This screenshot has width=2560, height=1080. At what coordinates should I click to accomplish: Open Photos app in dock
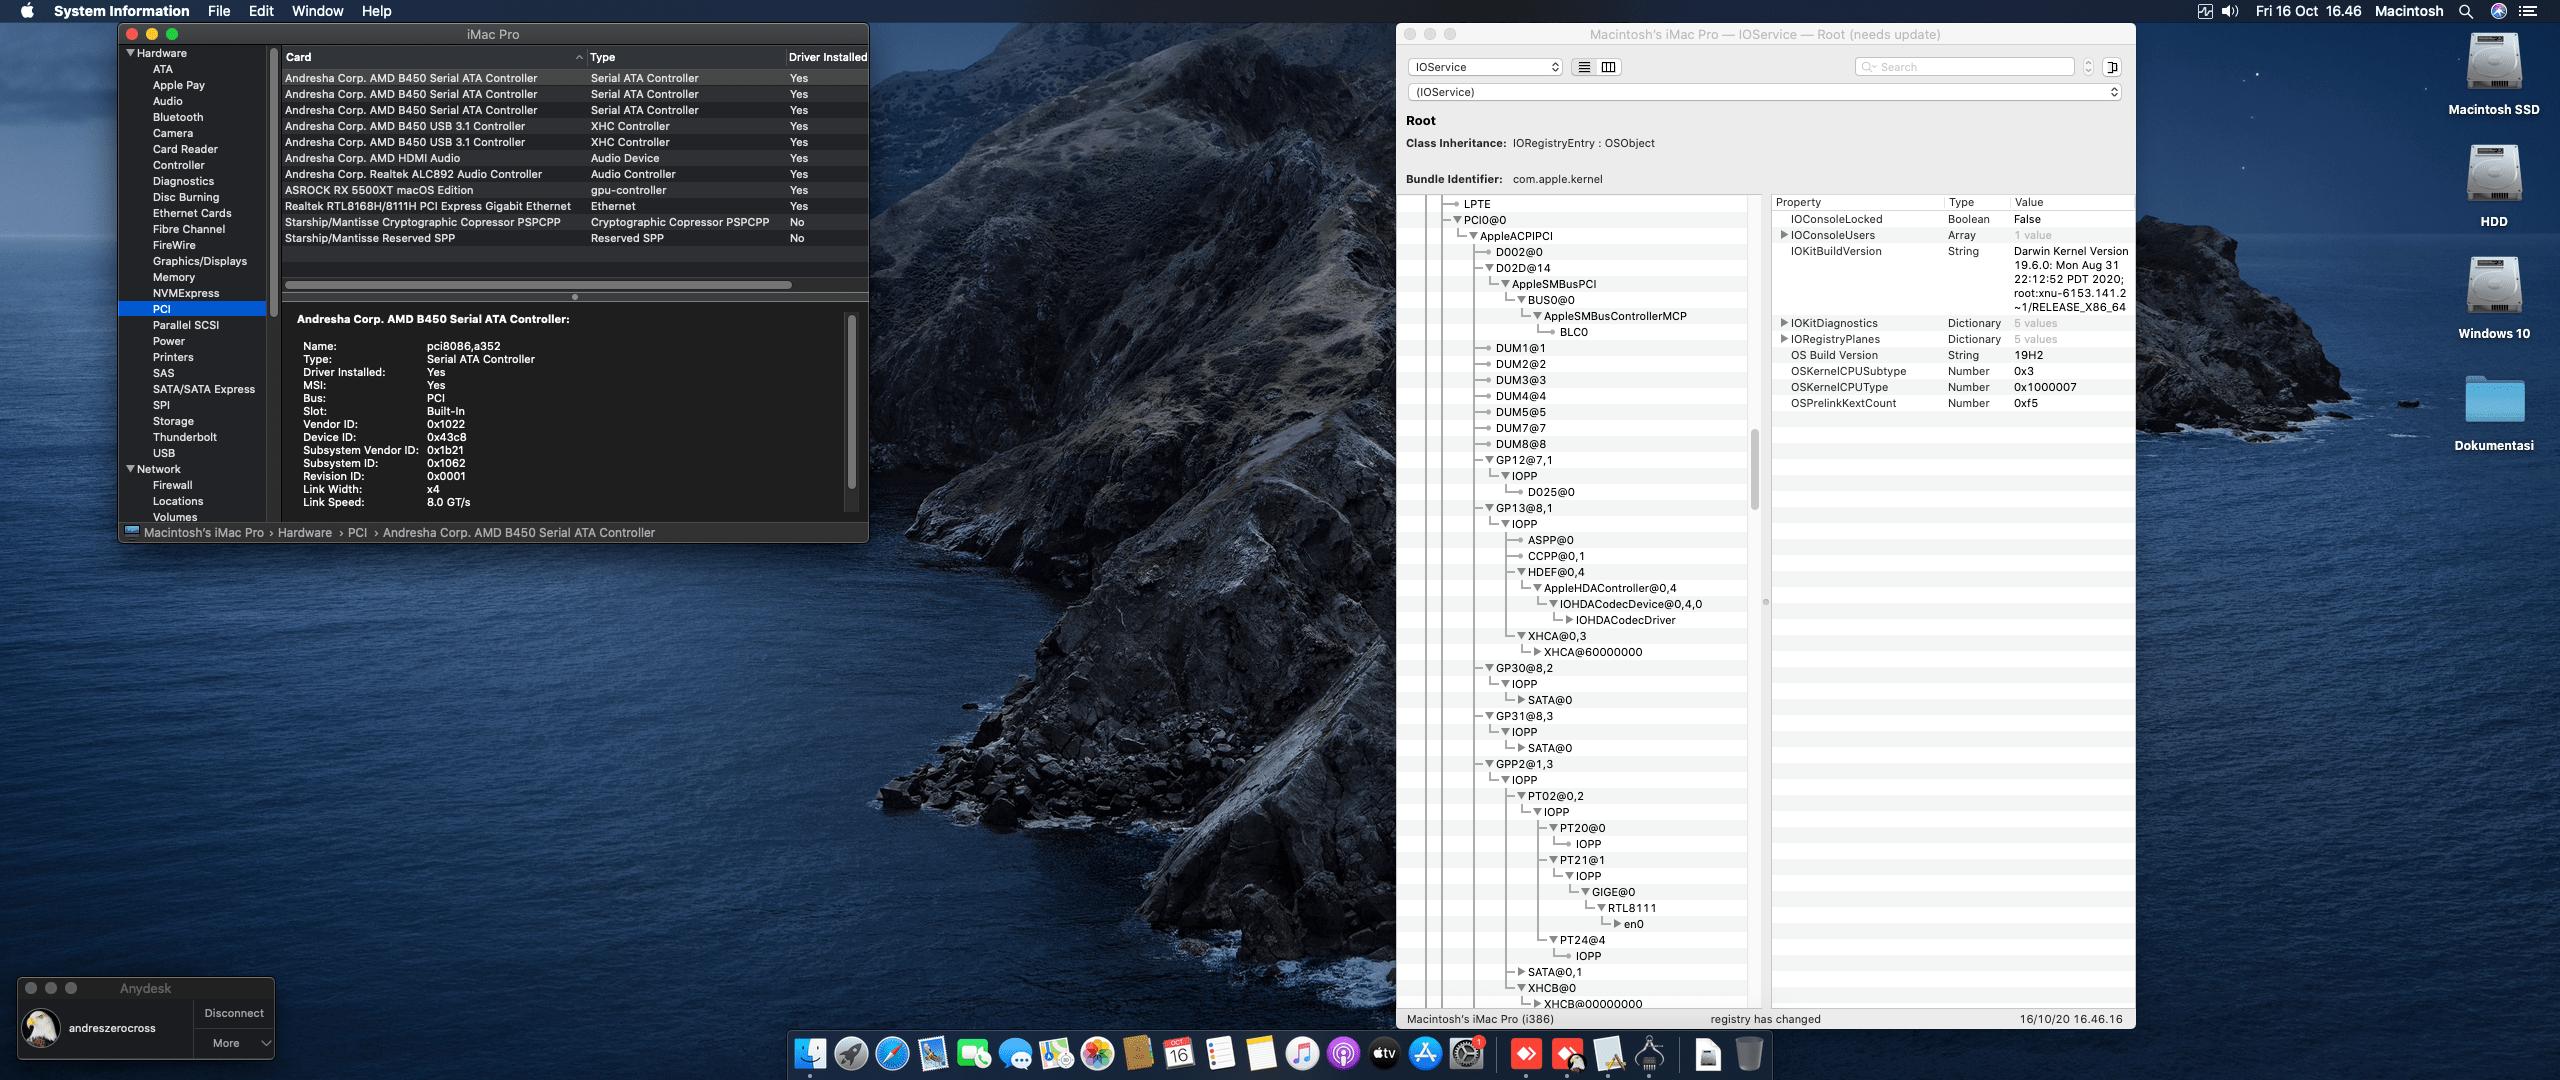tap(1097, 1054)
